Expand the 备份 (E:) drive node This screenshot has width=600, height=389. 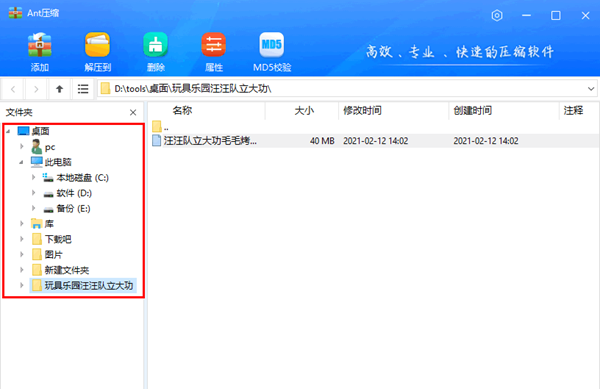[34, 208]
